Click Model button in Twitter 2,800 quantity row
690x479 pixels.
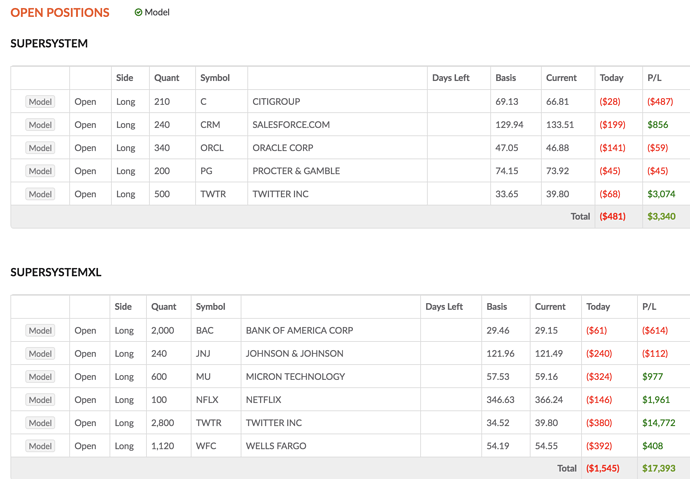40,423
